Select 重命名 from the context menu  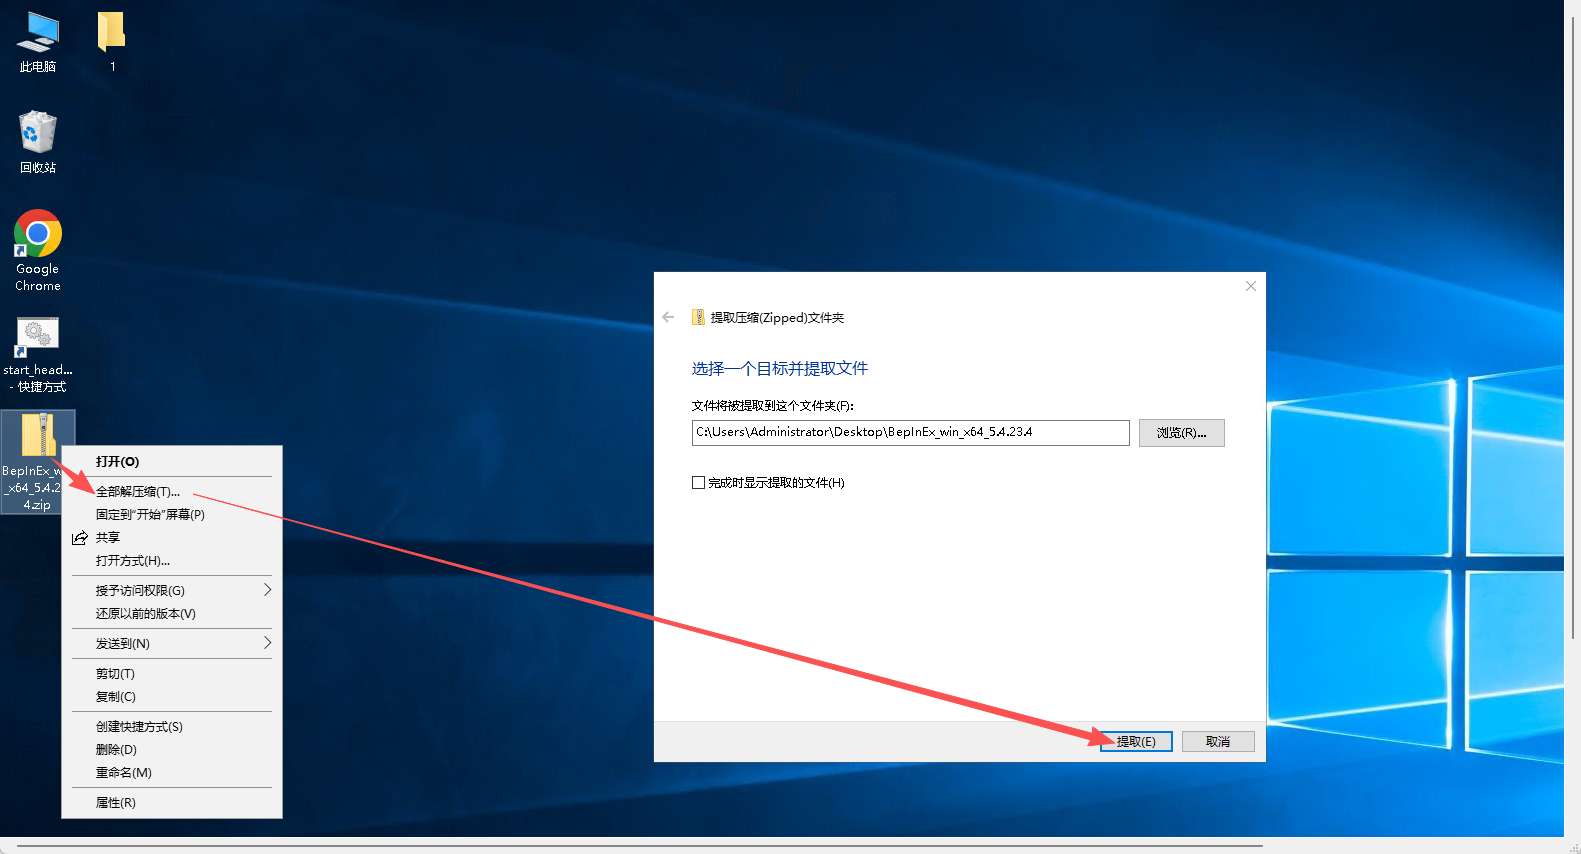(x=124, y=772)
